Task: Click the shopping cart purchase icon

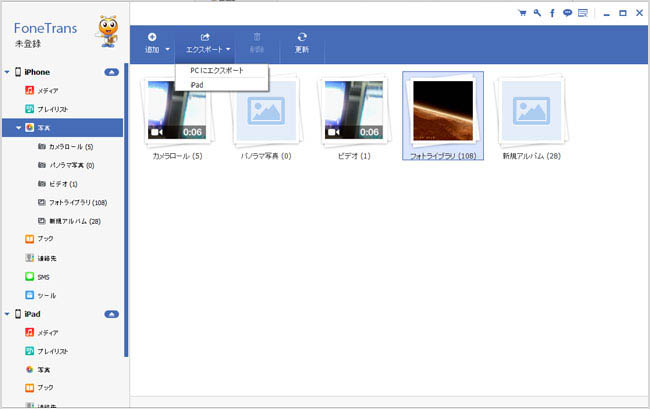Action: coord(521,13)
